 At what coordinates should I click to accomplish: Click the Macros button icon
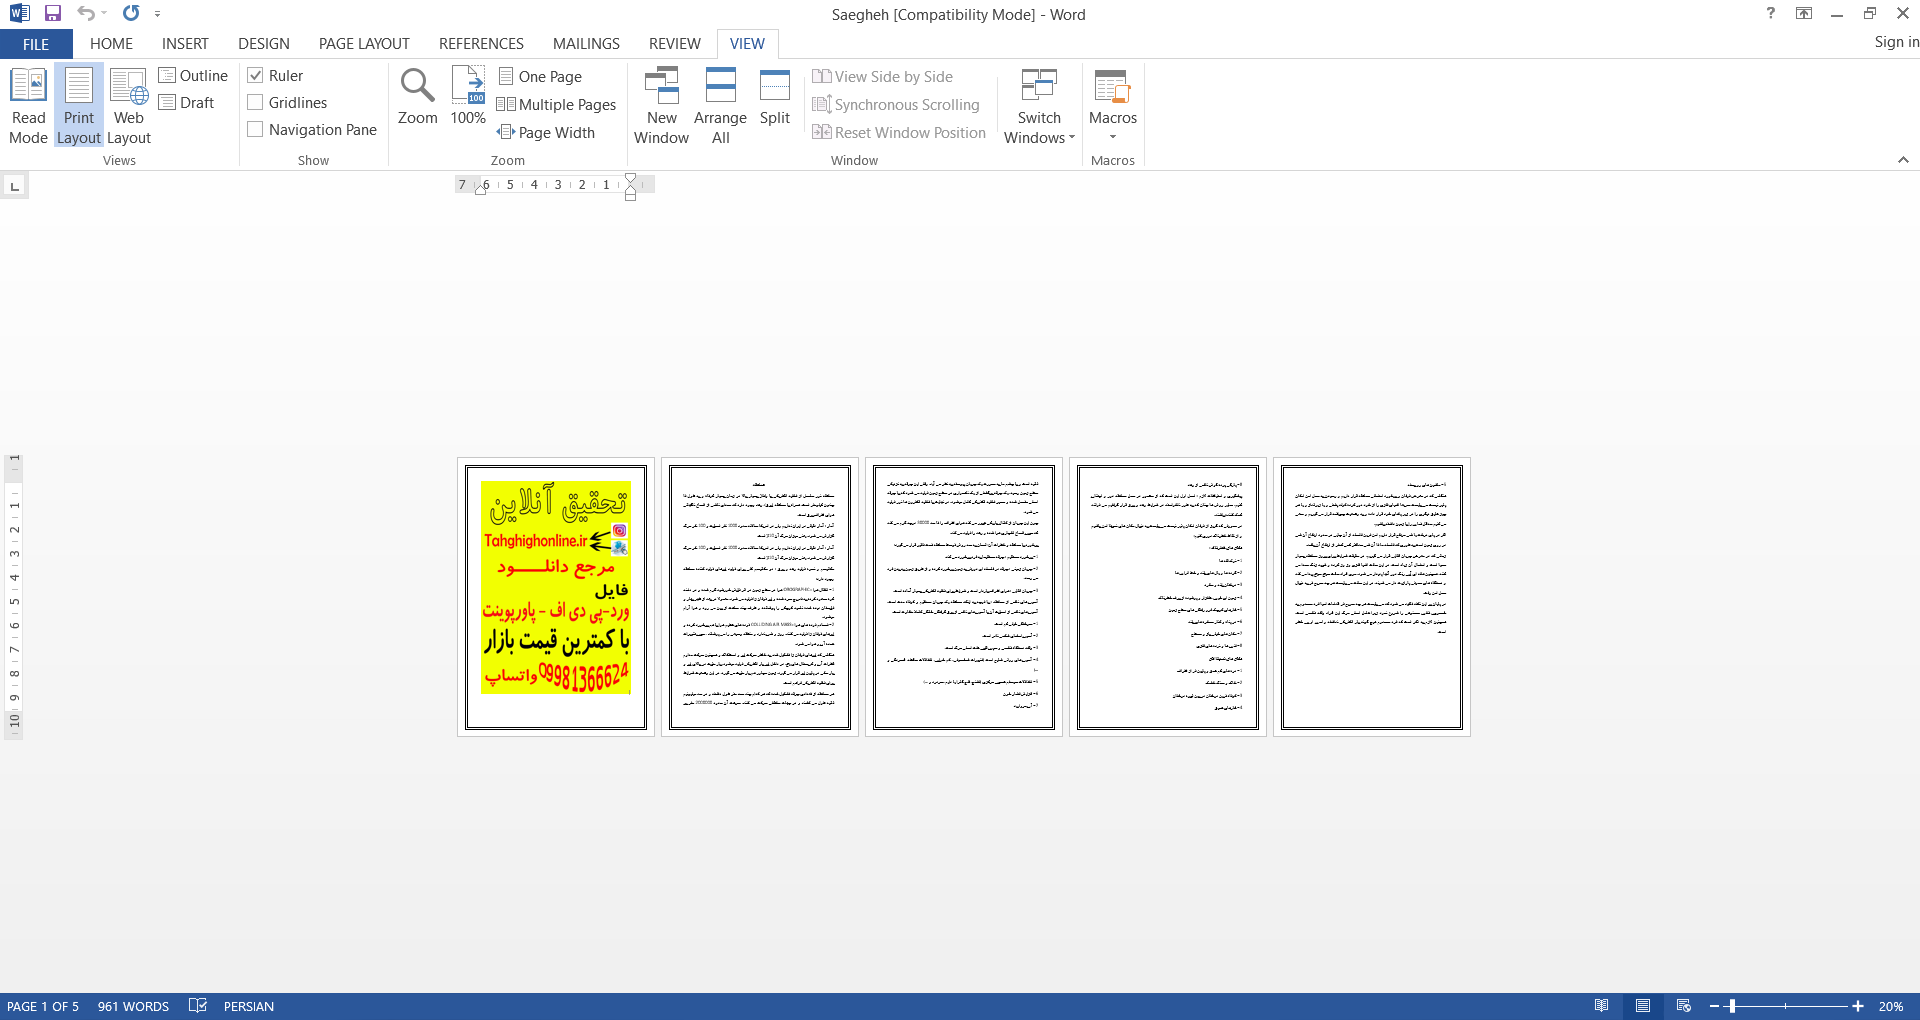pyautogui.click(x=1113, y=87)
